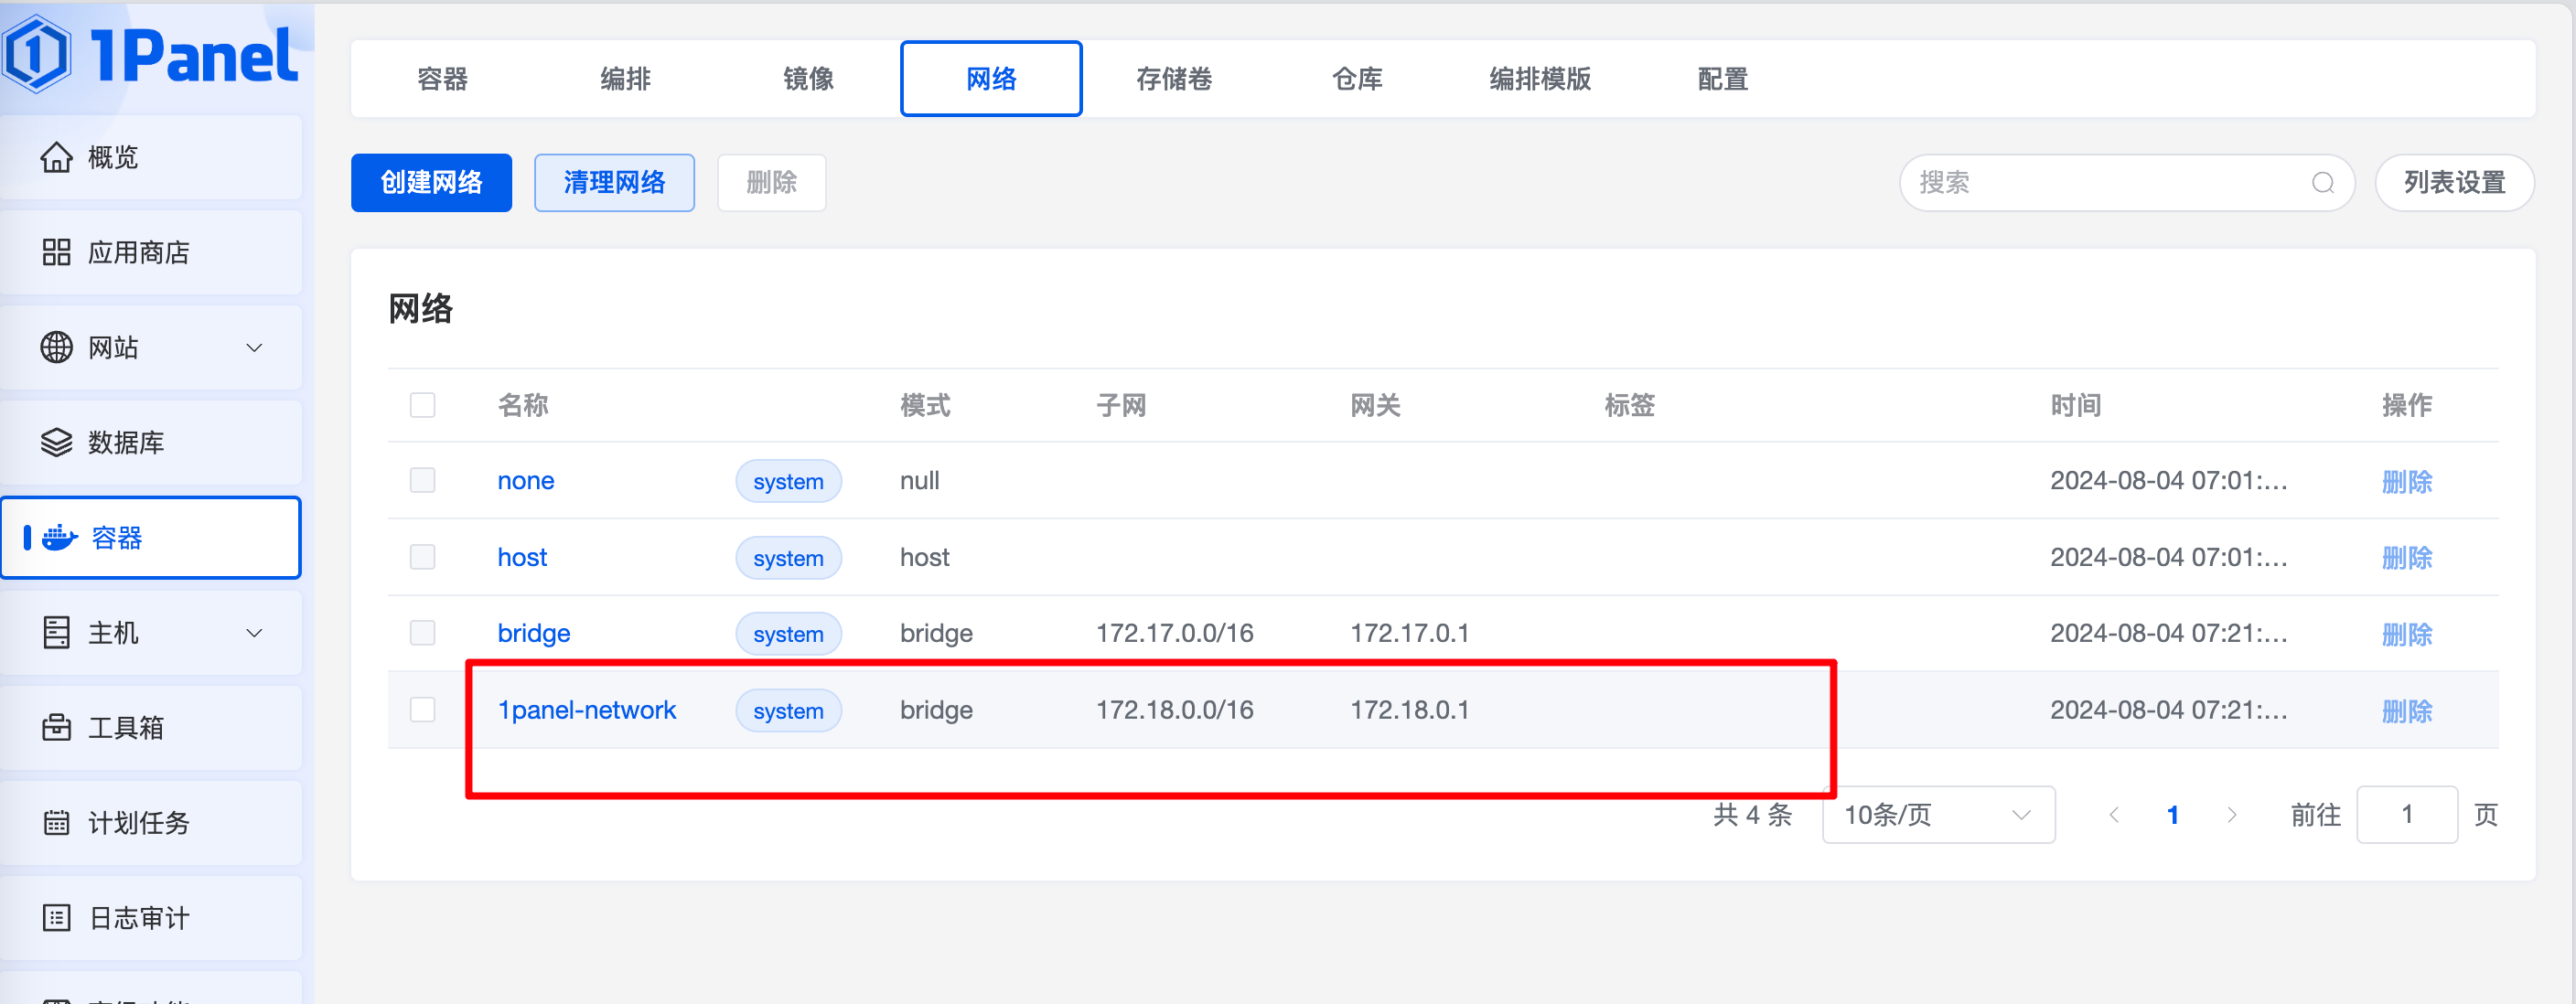Open the none network link

(526, 481)
